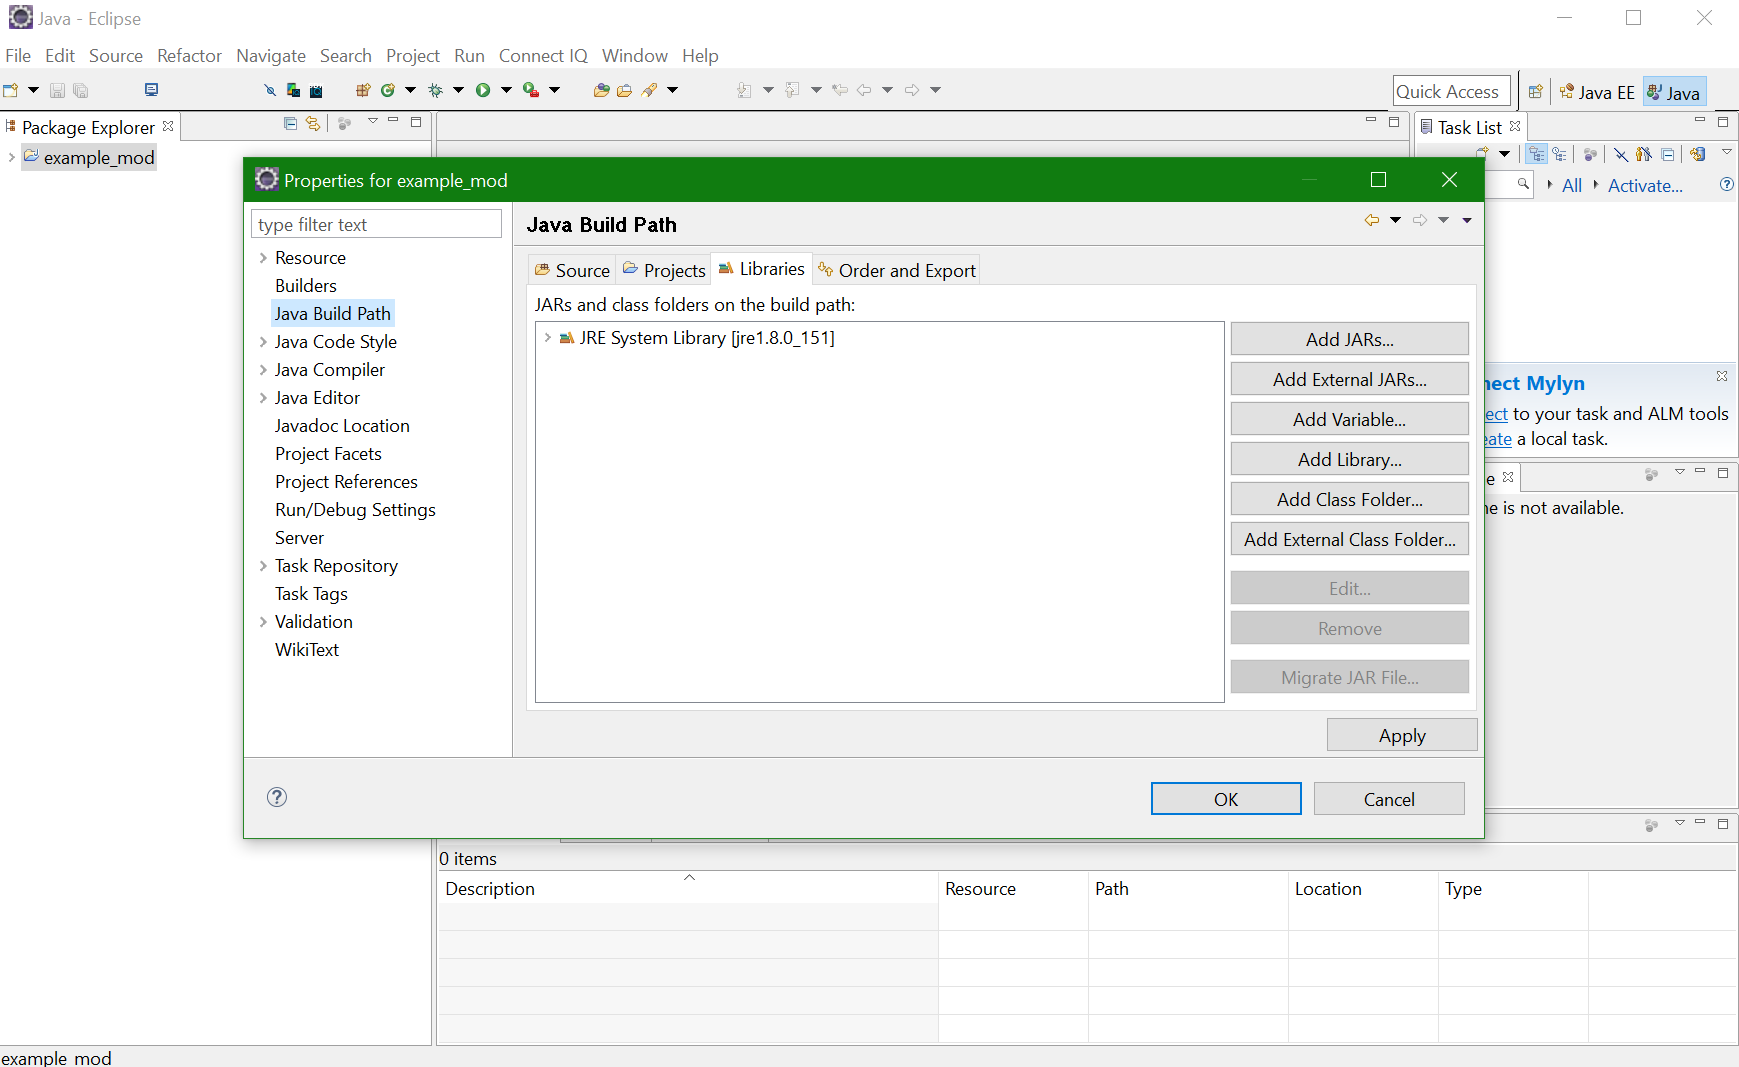
Task: Select Java Build Path in properties tree
Action: click(x=332, y=314)
